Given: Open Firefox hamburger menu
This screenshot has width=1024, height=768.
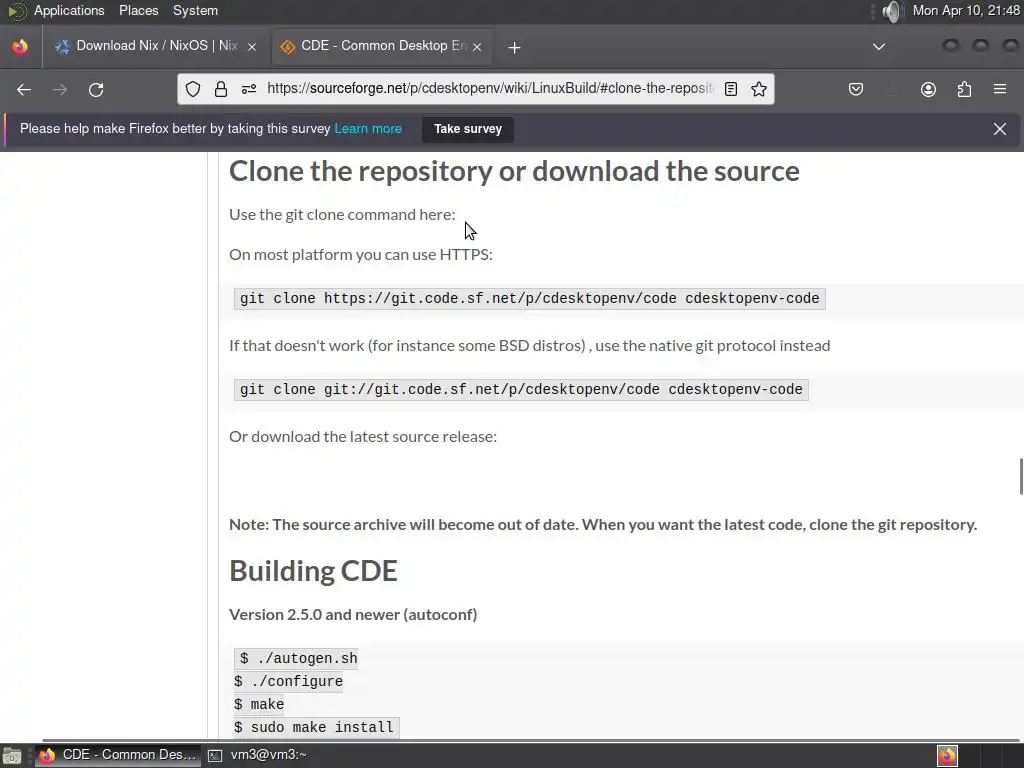Looking at the screenshot, I should click(1000, 89).
